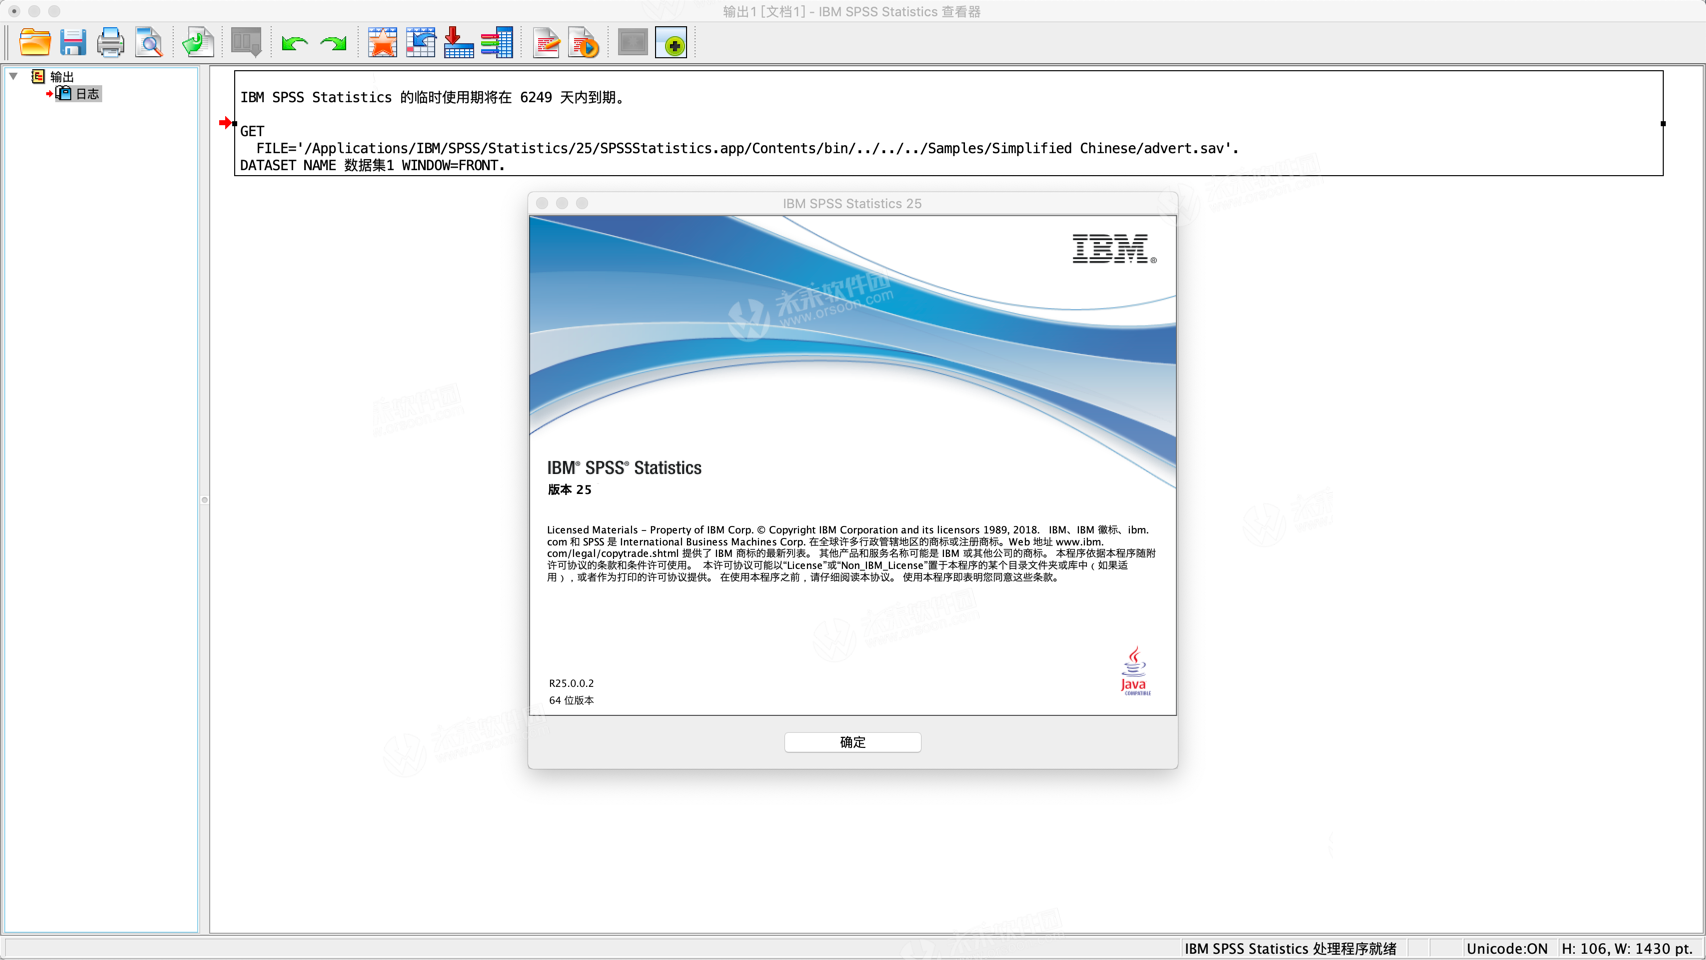Image resolution: width=1706 pixels, height=960 pixels.
Task: Click the Go to Data star icon
Action: point(382,43)
